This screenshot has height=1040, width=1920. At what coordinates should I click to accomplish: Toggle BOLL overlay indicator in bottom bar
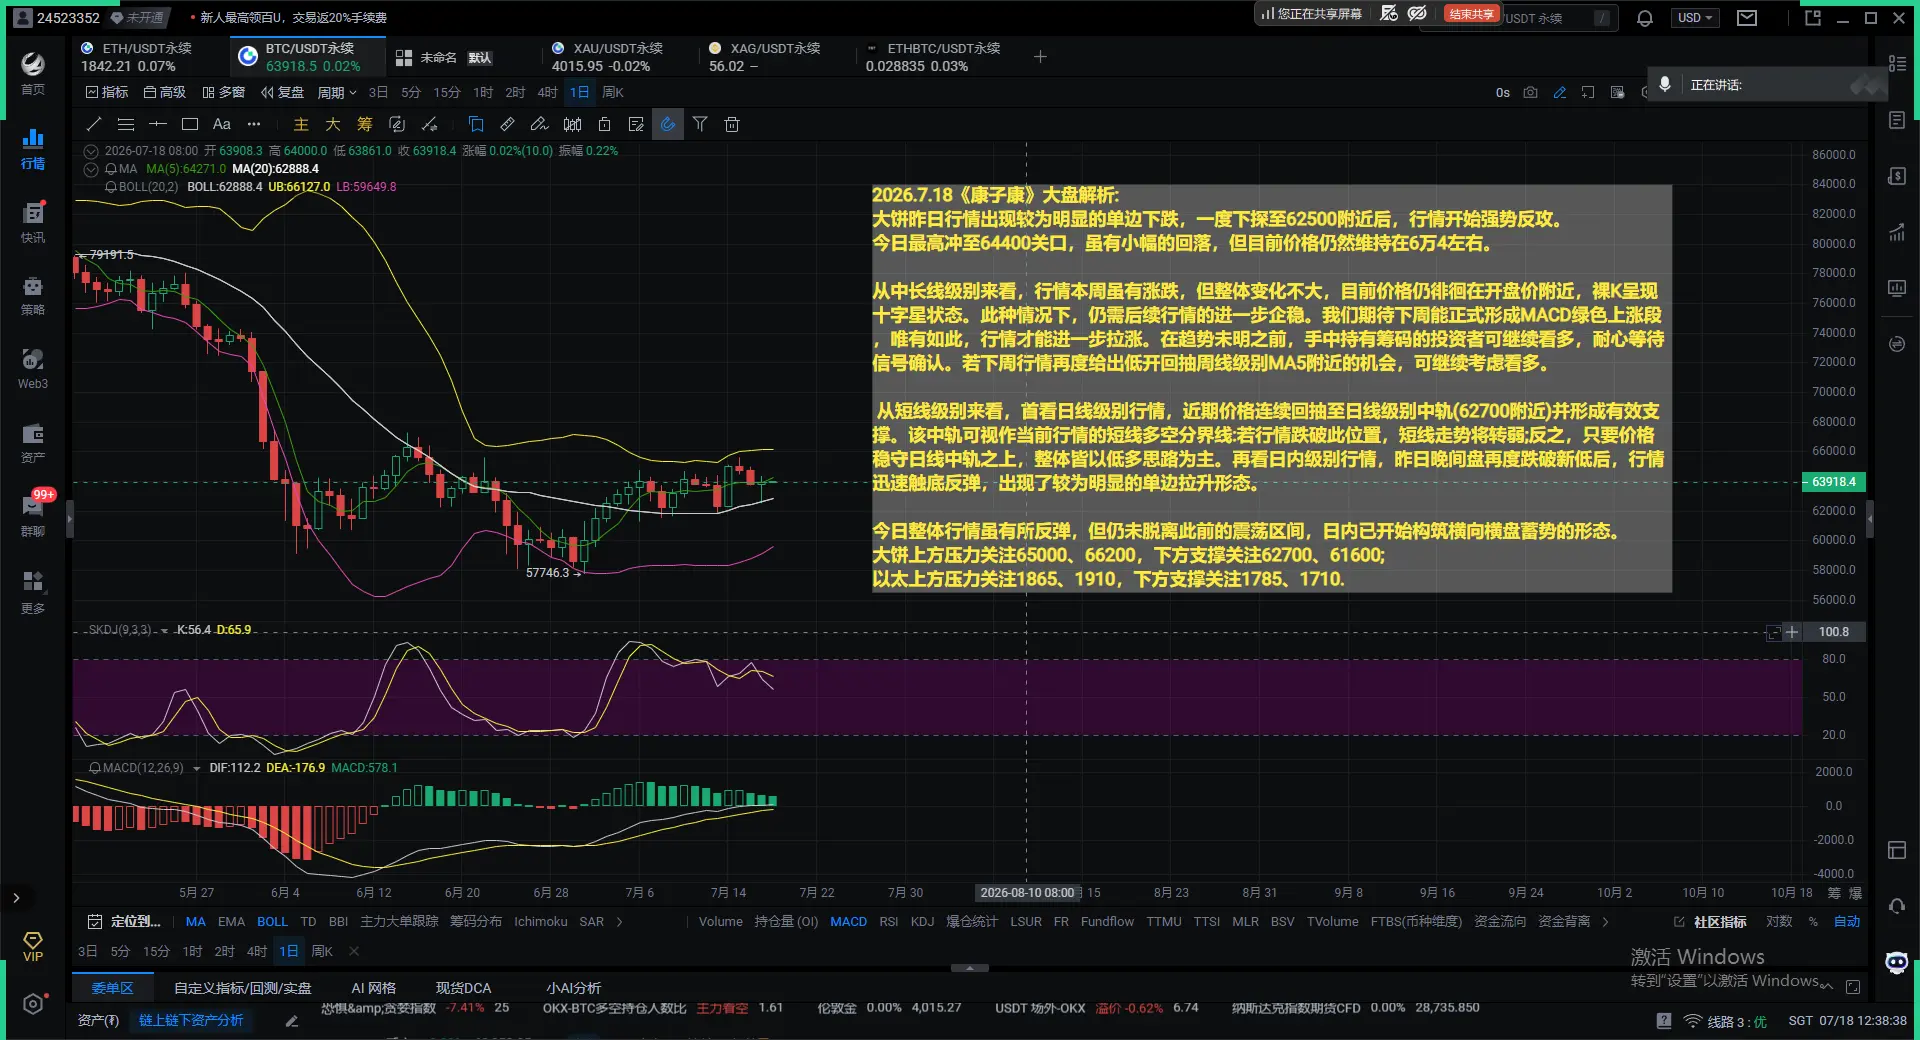pyautogui.click(x=272, y=922)
